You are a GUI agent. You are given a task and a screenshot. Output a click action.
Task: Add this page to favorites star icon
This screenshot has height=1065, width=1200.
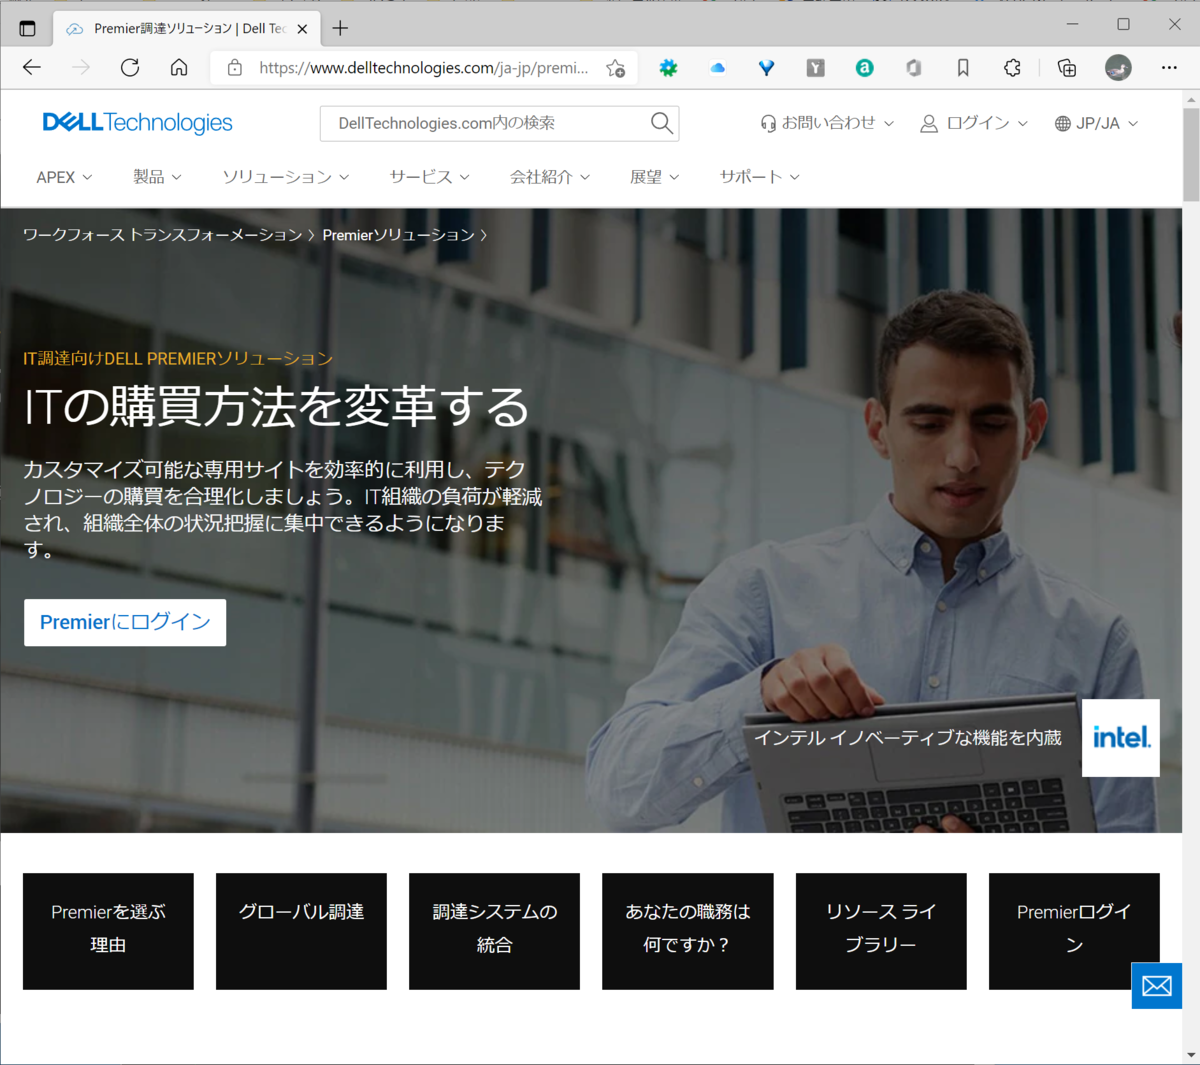point(615,68)
